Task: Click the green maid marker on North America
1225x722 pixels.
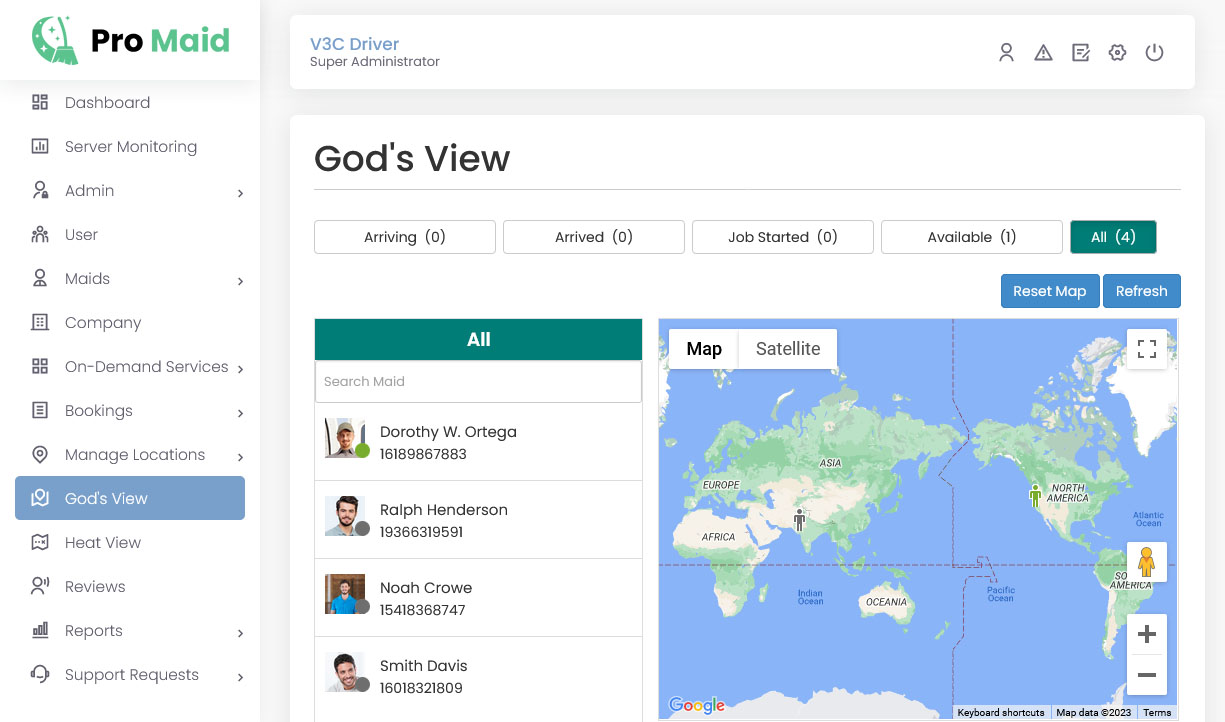Action: click(x=1035, y=495)
